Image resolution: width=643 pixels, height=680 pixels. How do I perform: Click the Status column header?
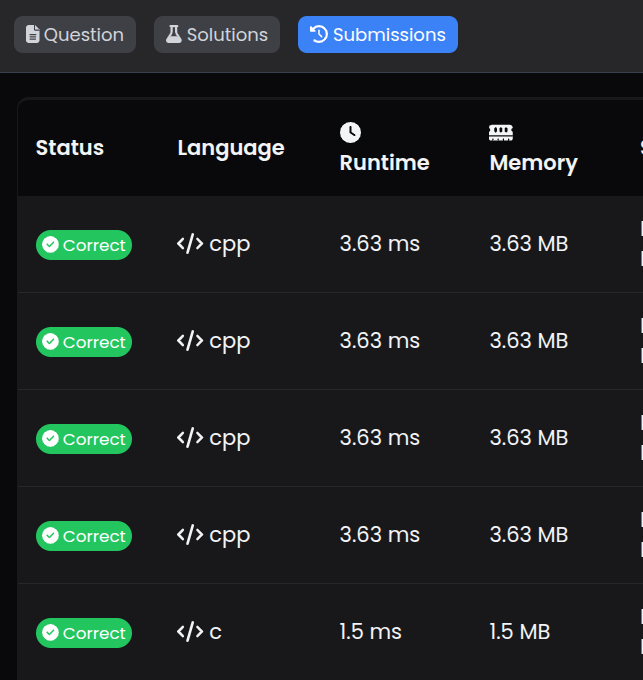tap(70, 148)
